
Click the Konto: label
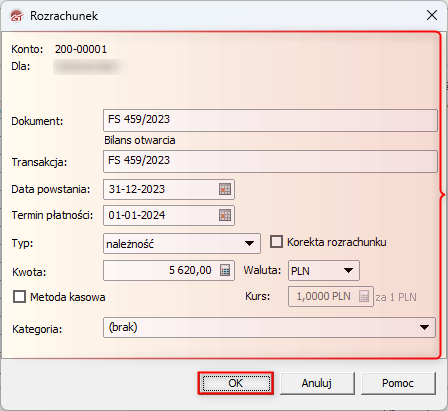pos(27,49)
